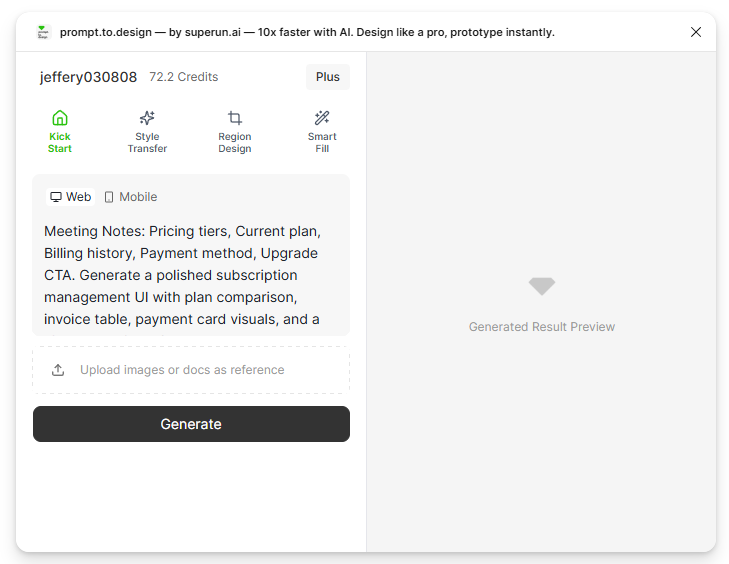The height and width of the screenshot is (564, 729).
Task: Click the Style Transfer tab label
Action: [147, 143]
